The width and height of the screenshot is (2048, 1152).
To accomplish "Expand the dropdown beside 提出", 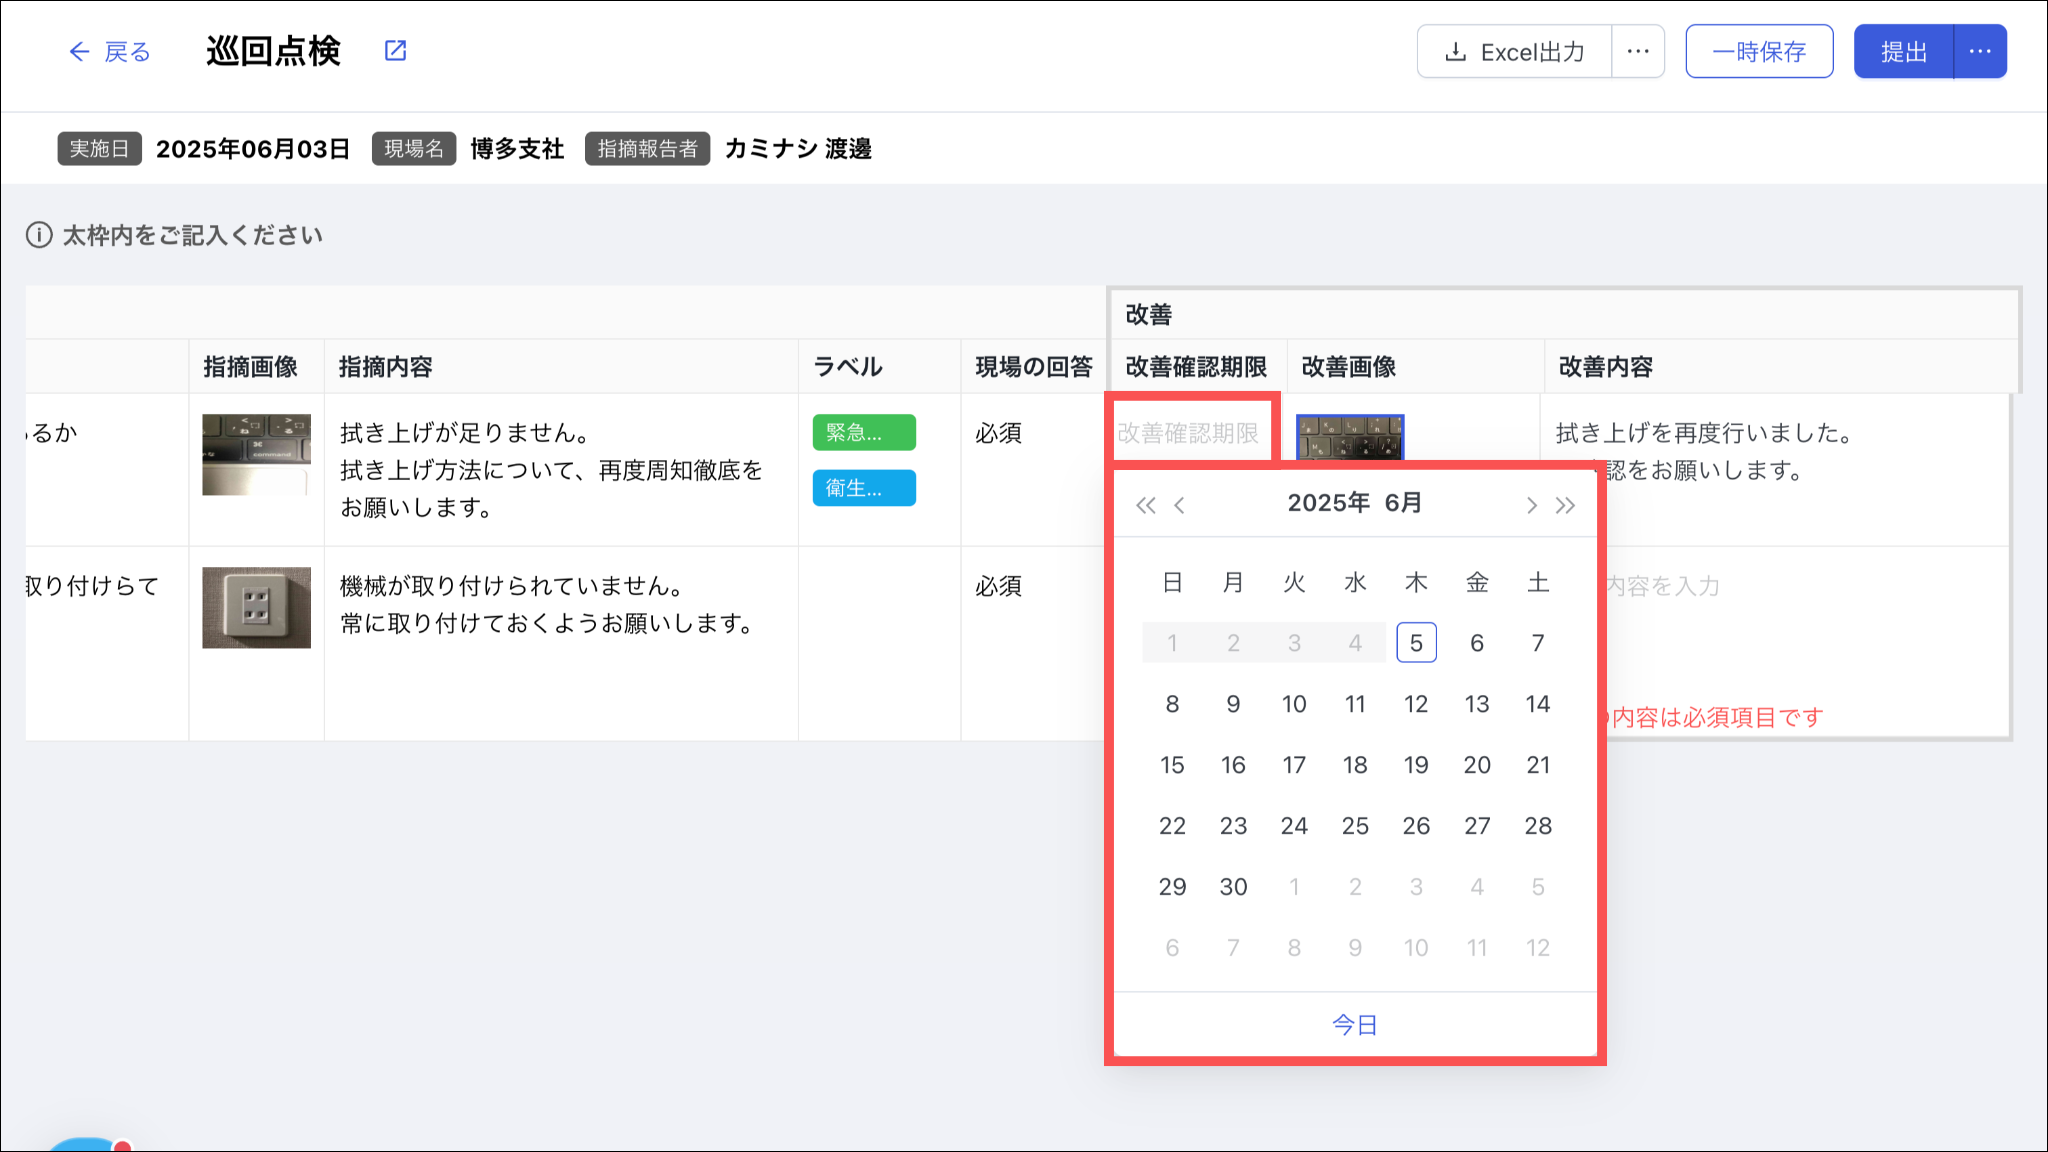I will tap(1980, 52).
